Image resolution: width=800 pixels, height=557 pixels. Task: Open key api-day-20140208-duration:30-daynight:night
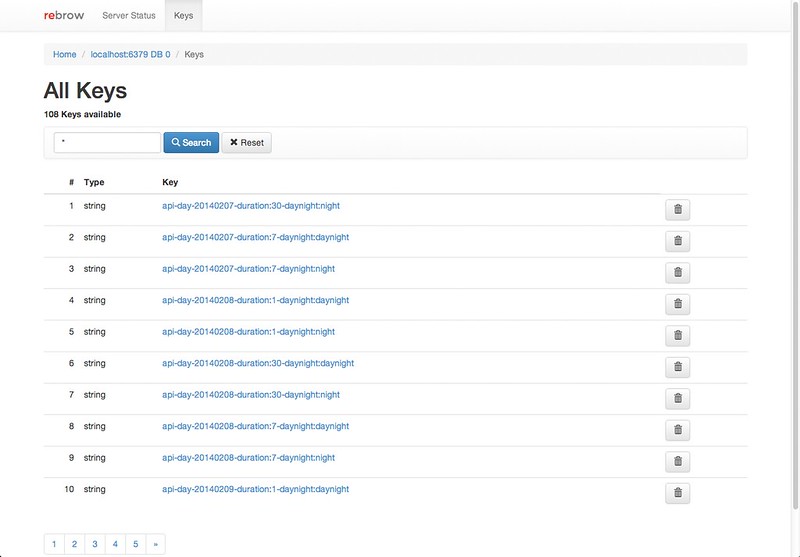coord(251,395)
